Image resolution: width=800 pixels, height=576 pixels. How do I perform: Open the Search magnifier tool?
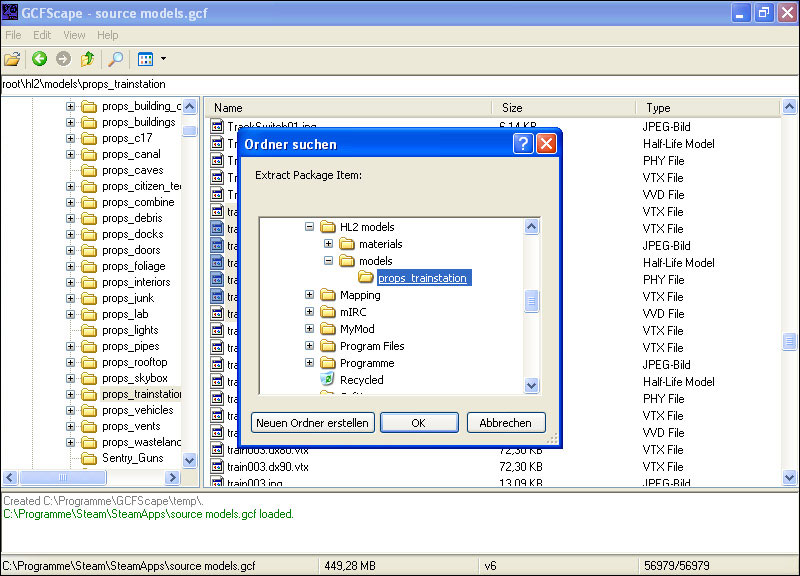116,59
